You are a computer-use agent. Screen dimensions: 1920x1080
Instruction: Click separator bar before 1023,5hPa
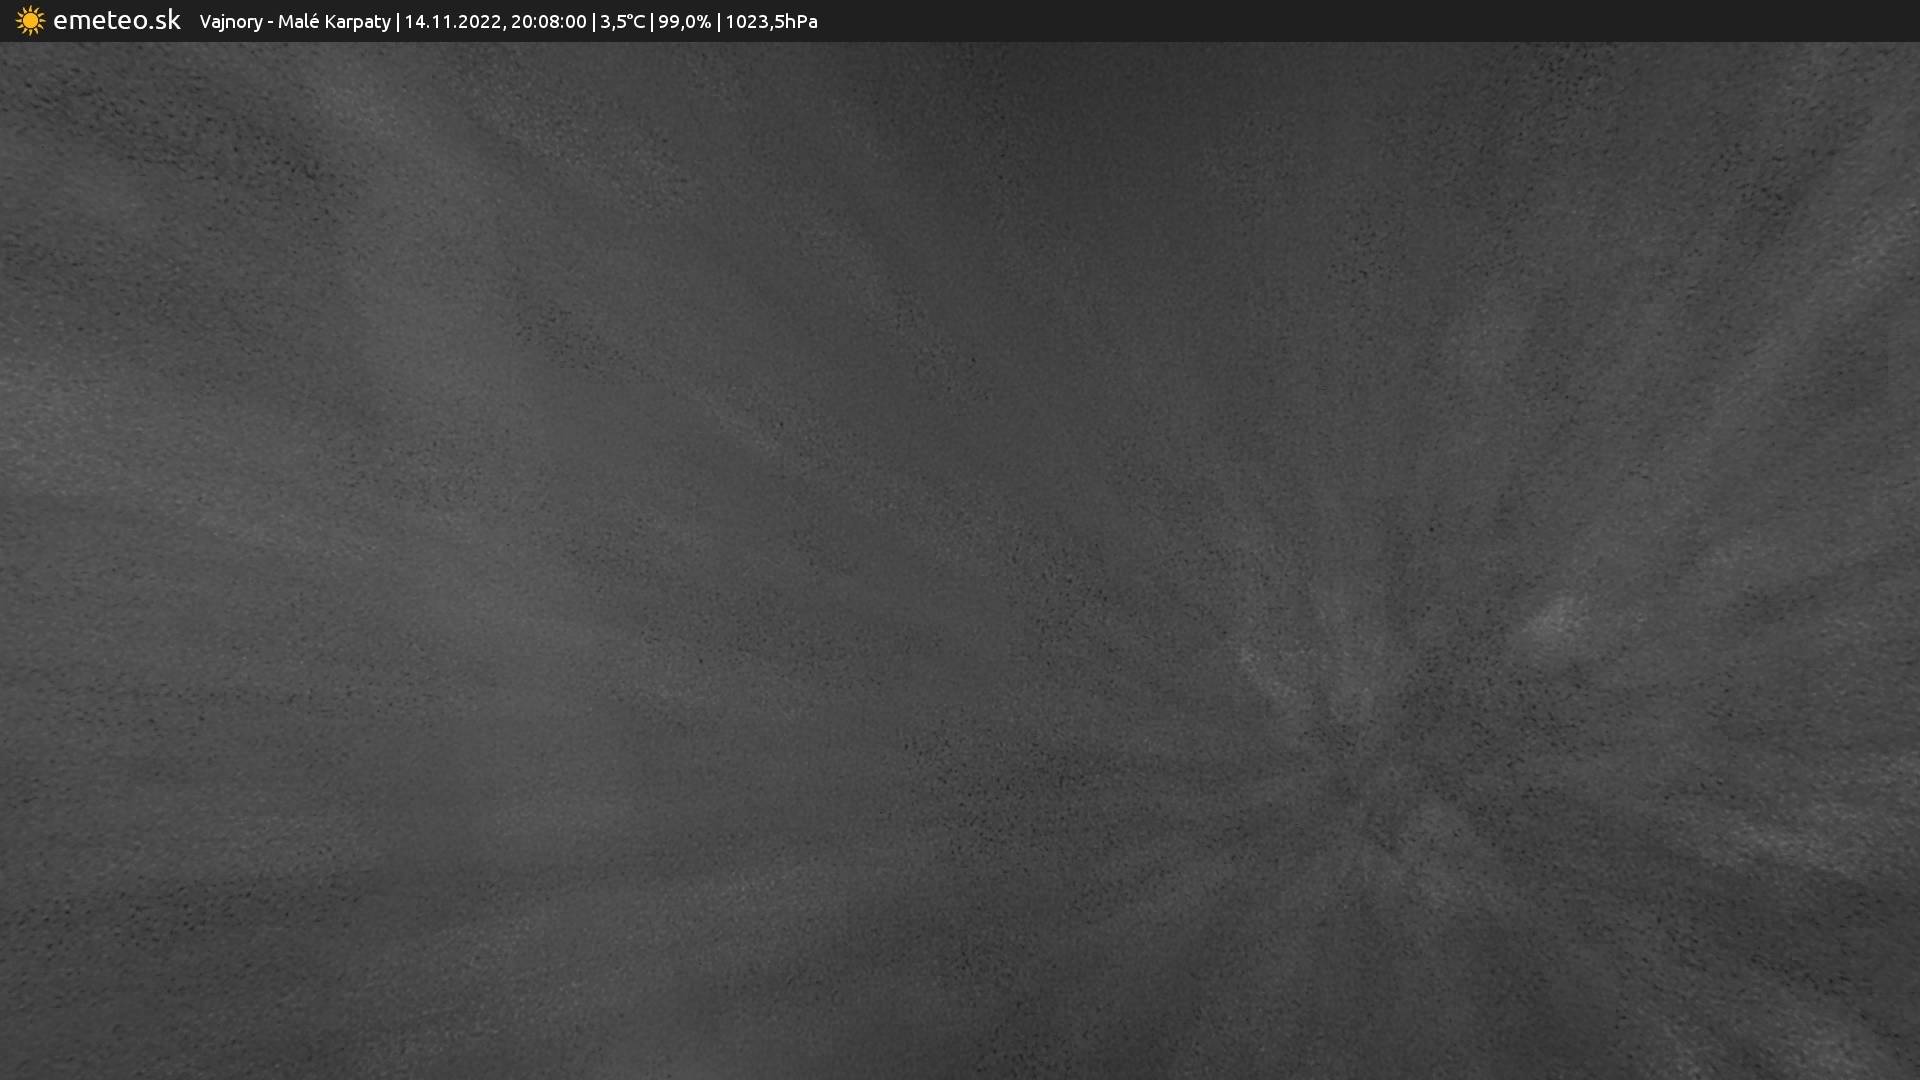(718, 22)
